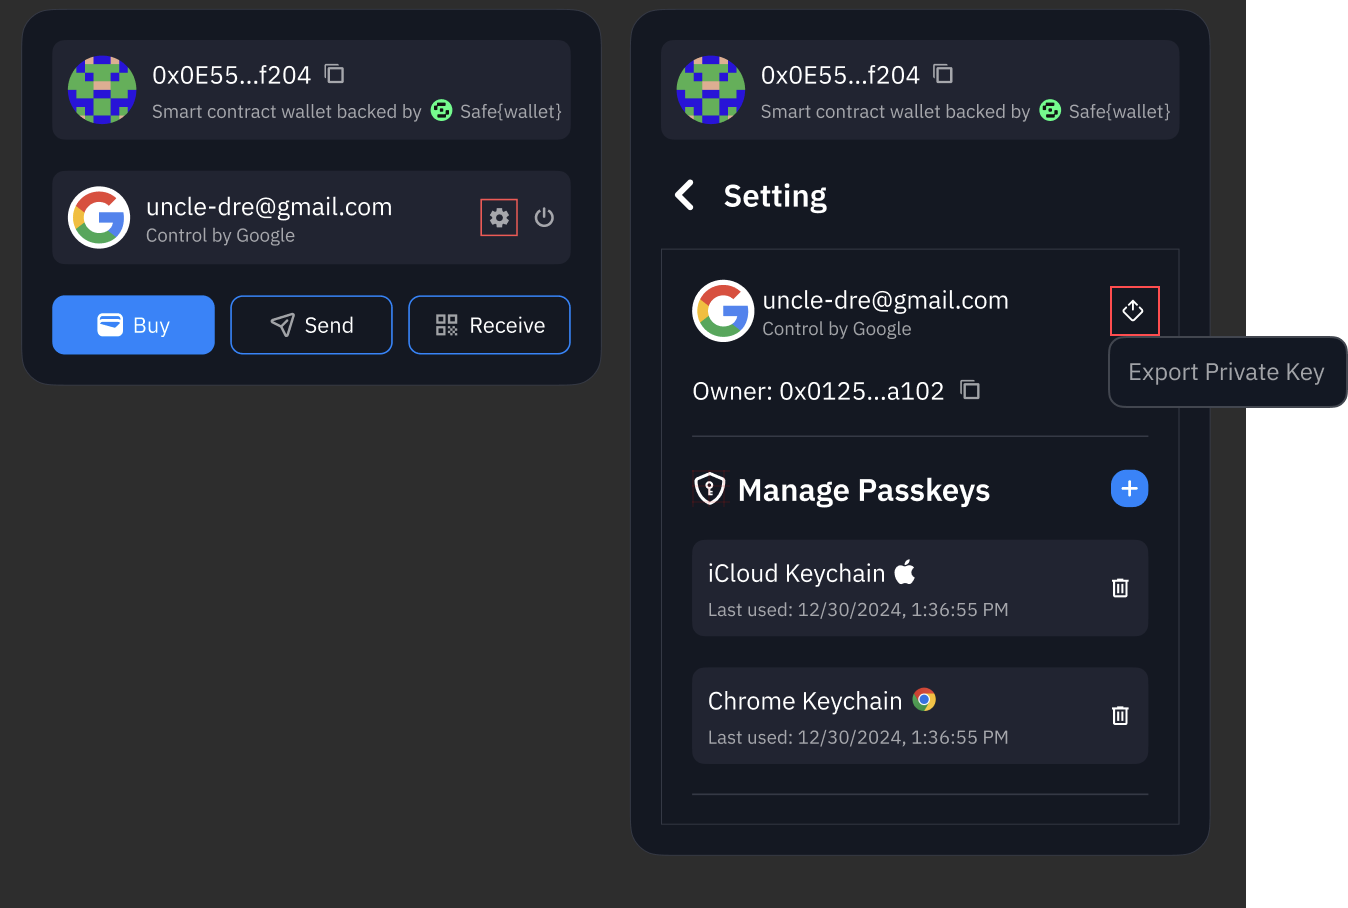The image size is (1348, 908).
Task: Open the Send panel
Action: 311,324
